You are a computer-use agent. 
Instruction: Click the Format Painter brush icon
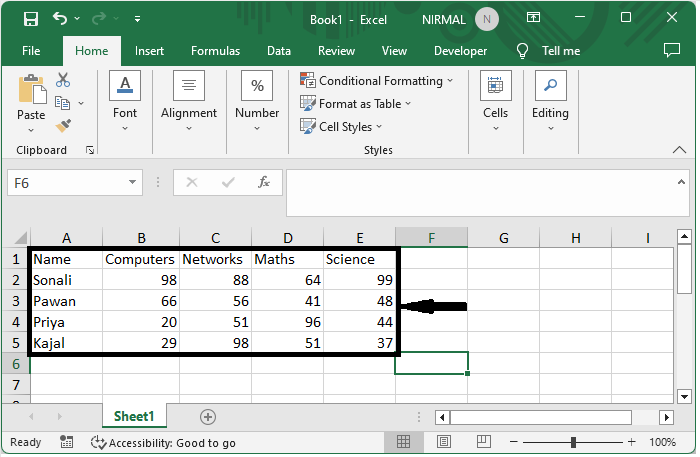click(x=63, y=125)
